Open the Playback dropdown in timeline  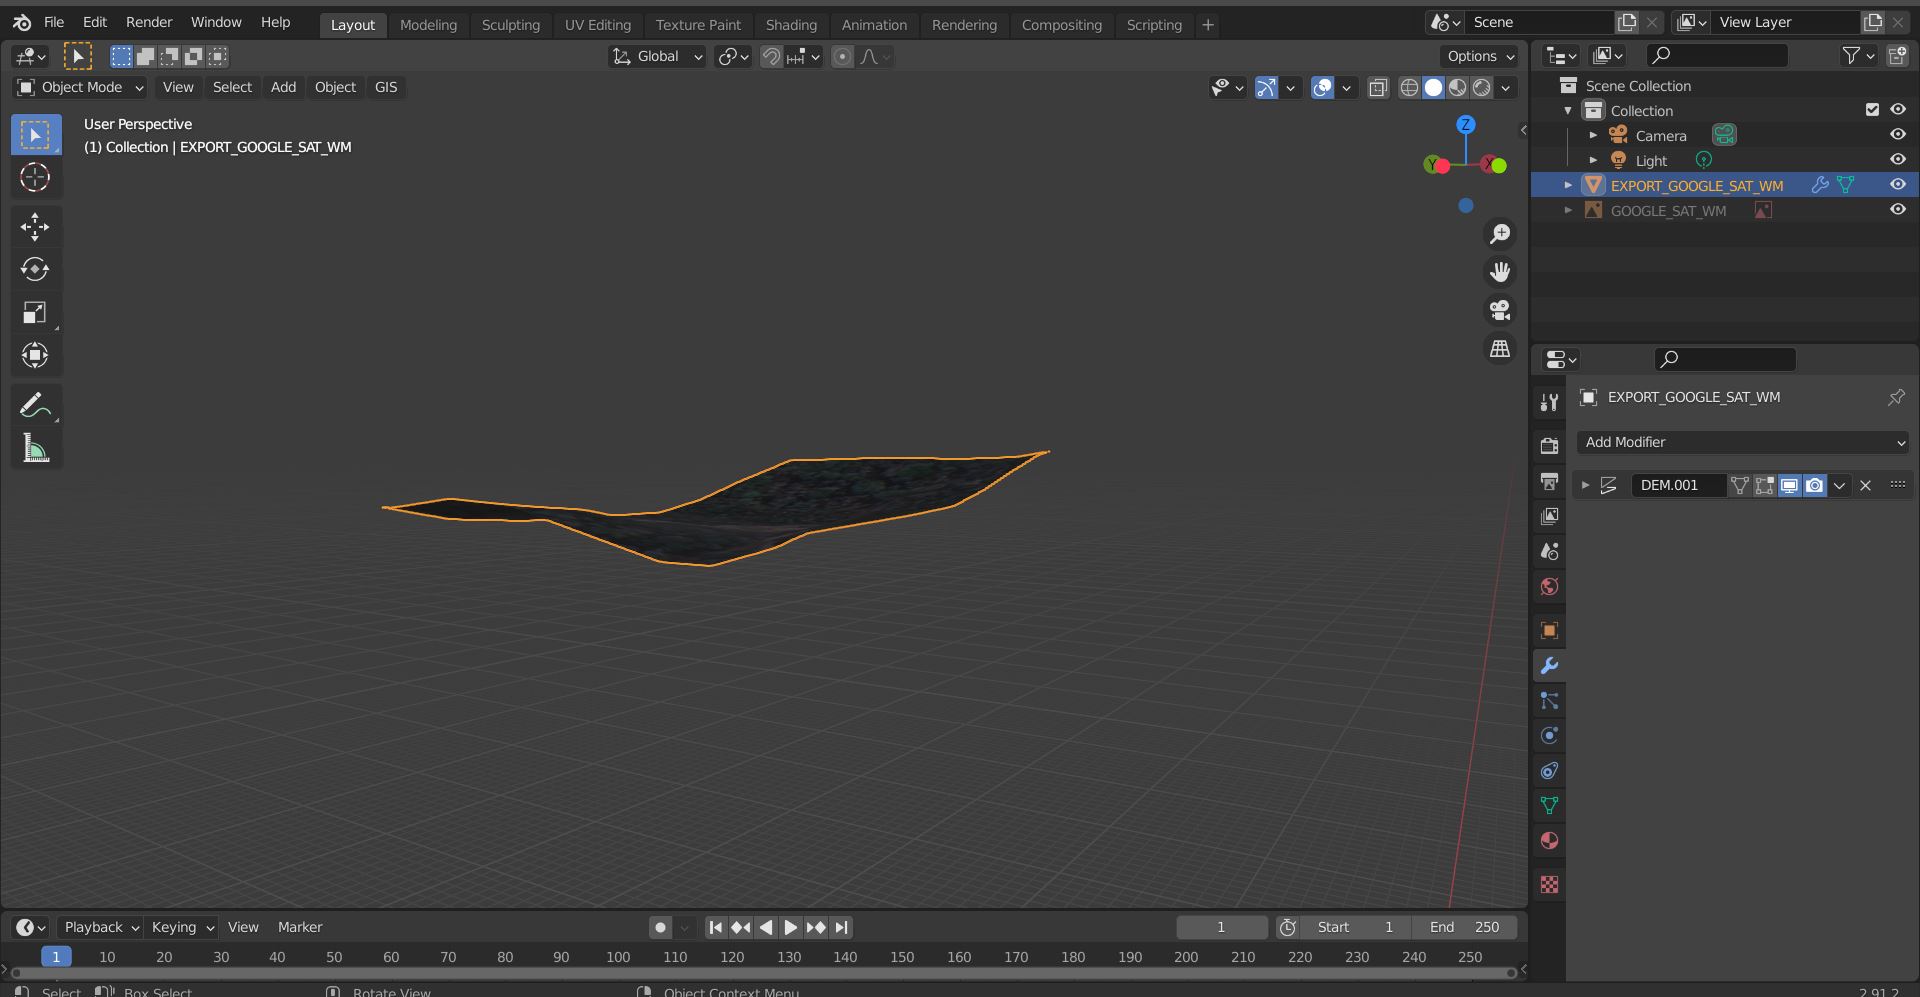tap(100, 928)
